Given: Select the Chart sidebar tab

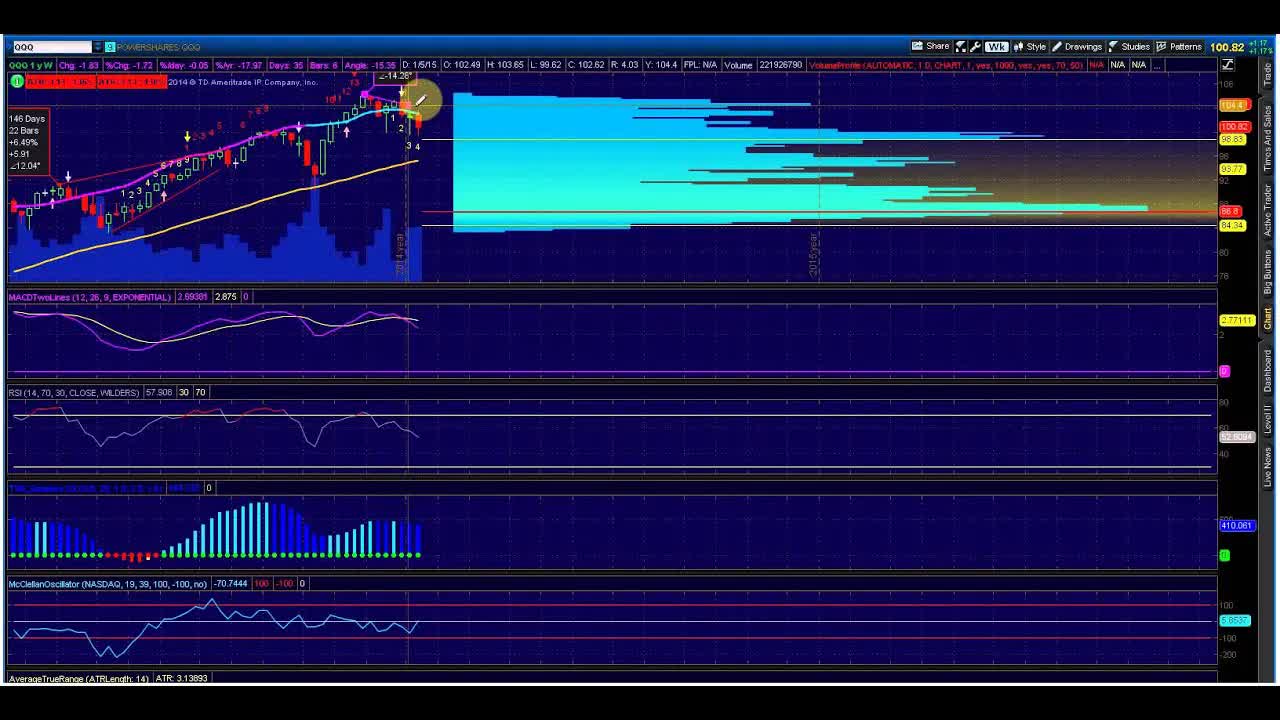Looking at the screenshot, I should pyautogui.click(x=1268, y=319).
